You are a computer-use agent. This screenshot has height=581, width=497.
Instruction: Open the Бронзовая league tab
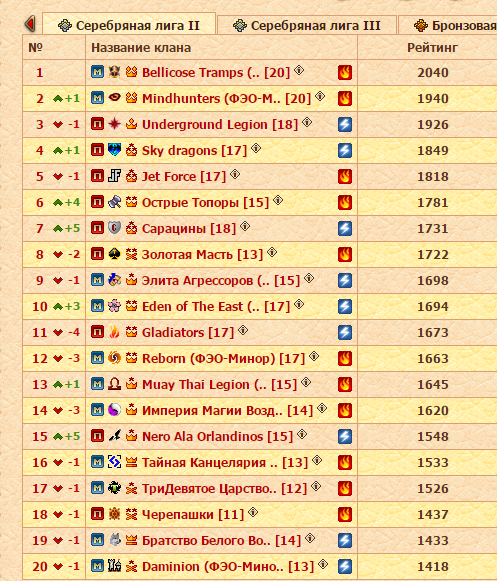click(x=448, y=25)
